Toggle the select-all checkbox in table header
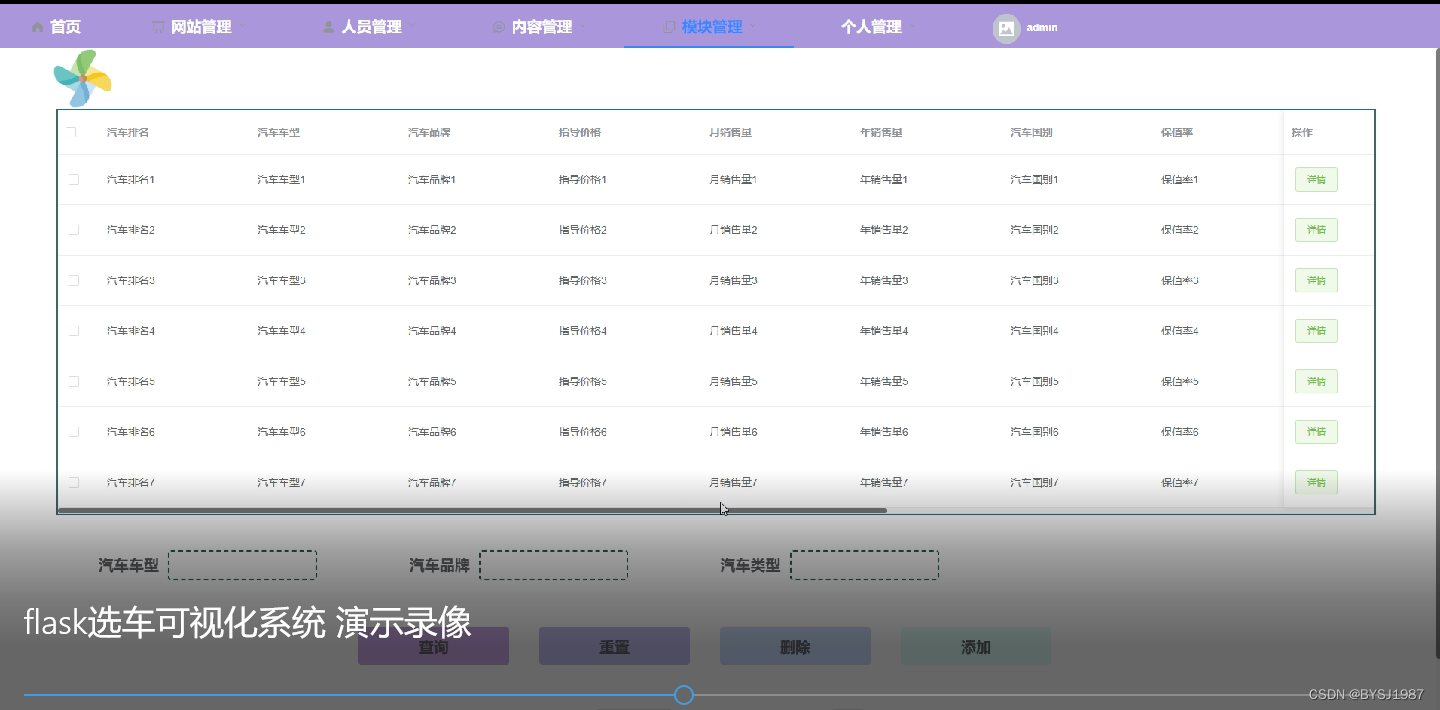 pyautogui.click(x=71, y=132)
